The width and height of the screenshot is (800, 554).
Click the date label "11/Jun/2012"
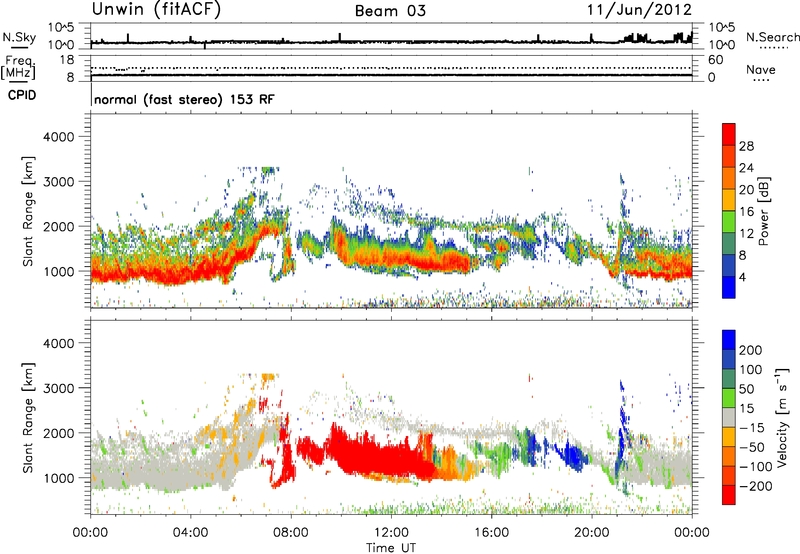pyautogui.click(x=639, y=9)
